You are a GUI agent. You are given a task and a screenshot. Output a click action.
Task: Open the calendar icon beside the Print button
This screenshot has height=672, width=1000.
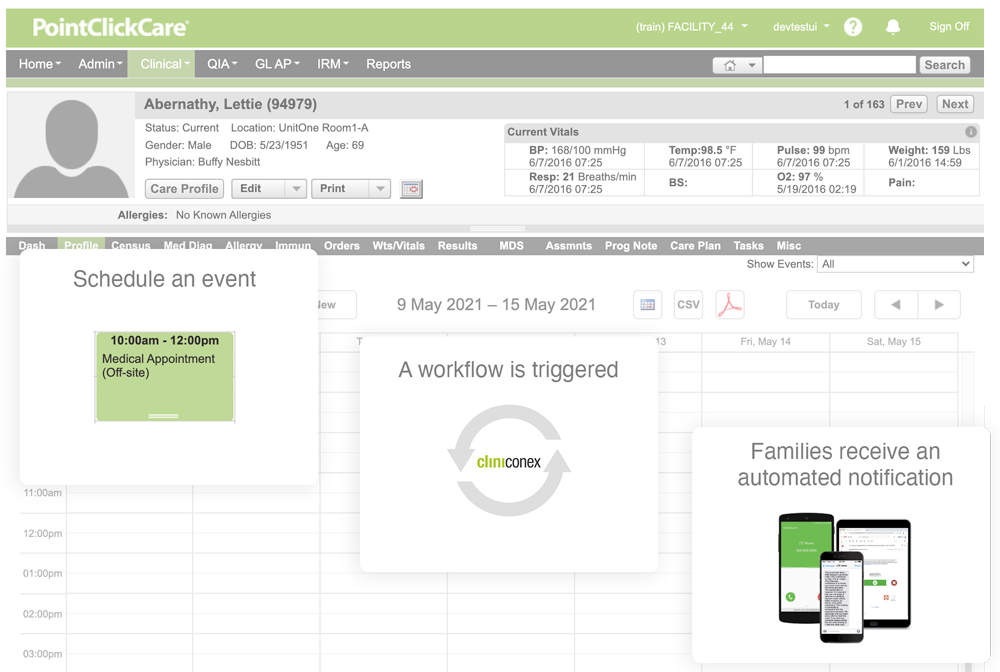411,189
